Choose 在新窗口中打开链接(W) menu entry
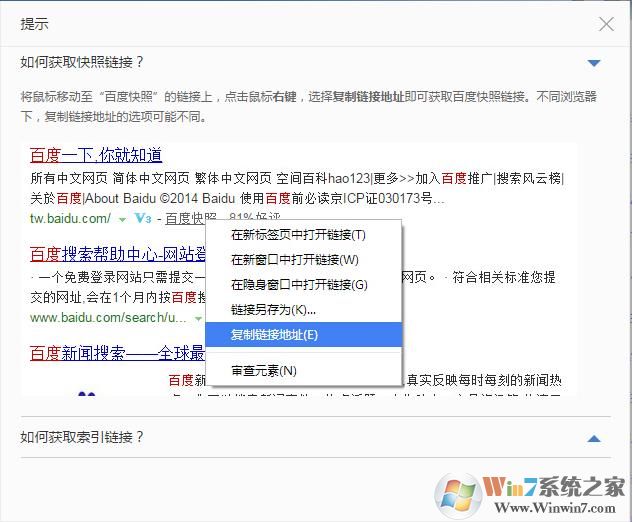Viewport: 632px width, 522px height. 304,260
